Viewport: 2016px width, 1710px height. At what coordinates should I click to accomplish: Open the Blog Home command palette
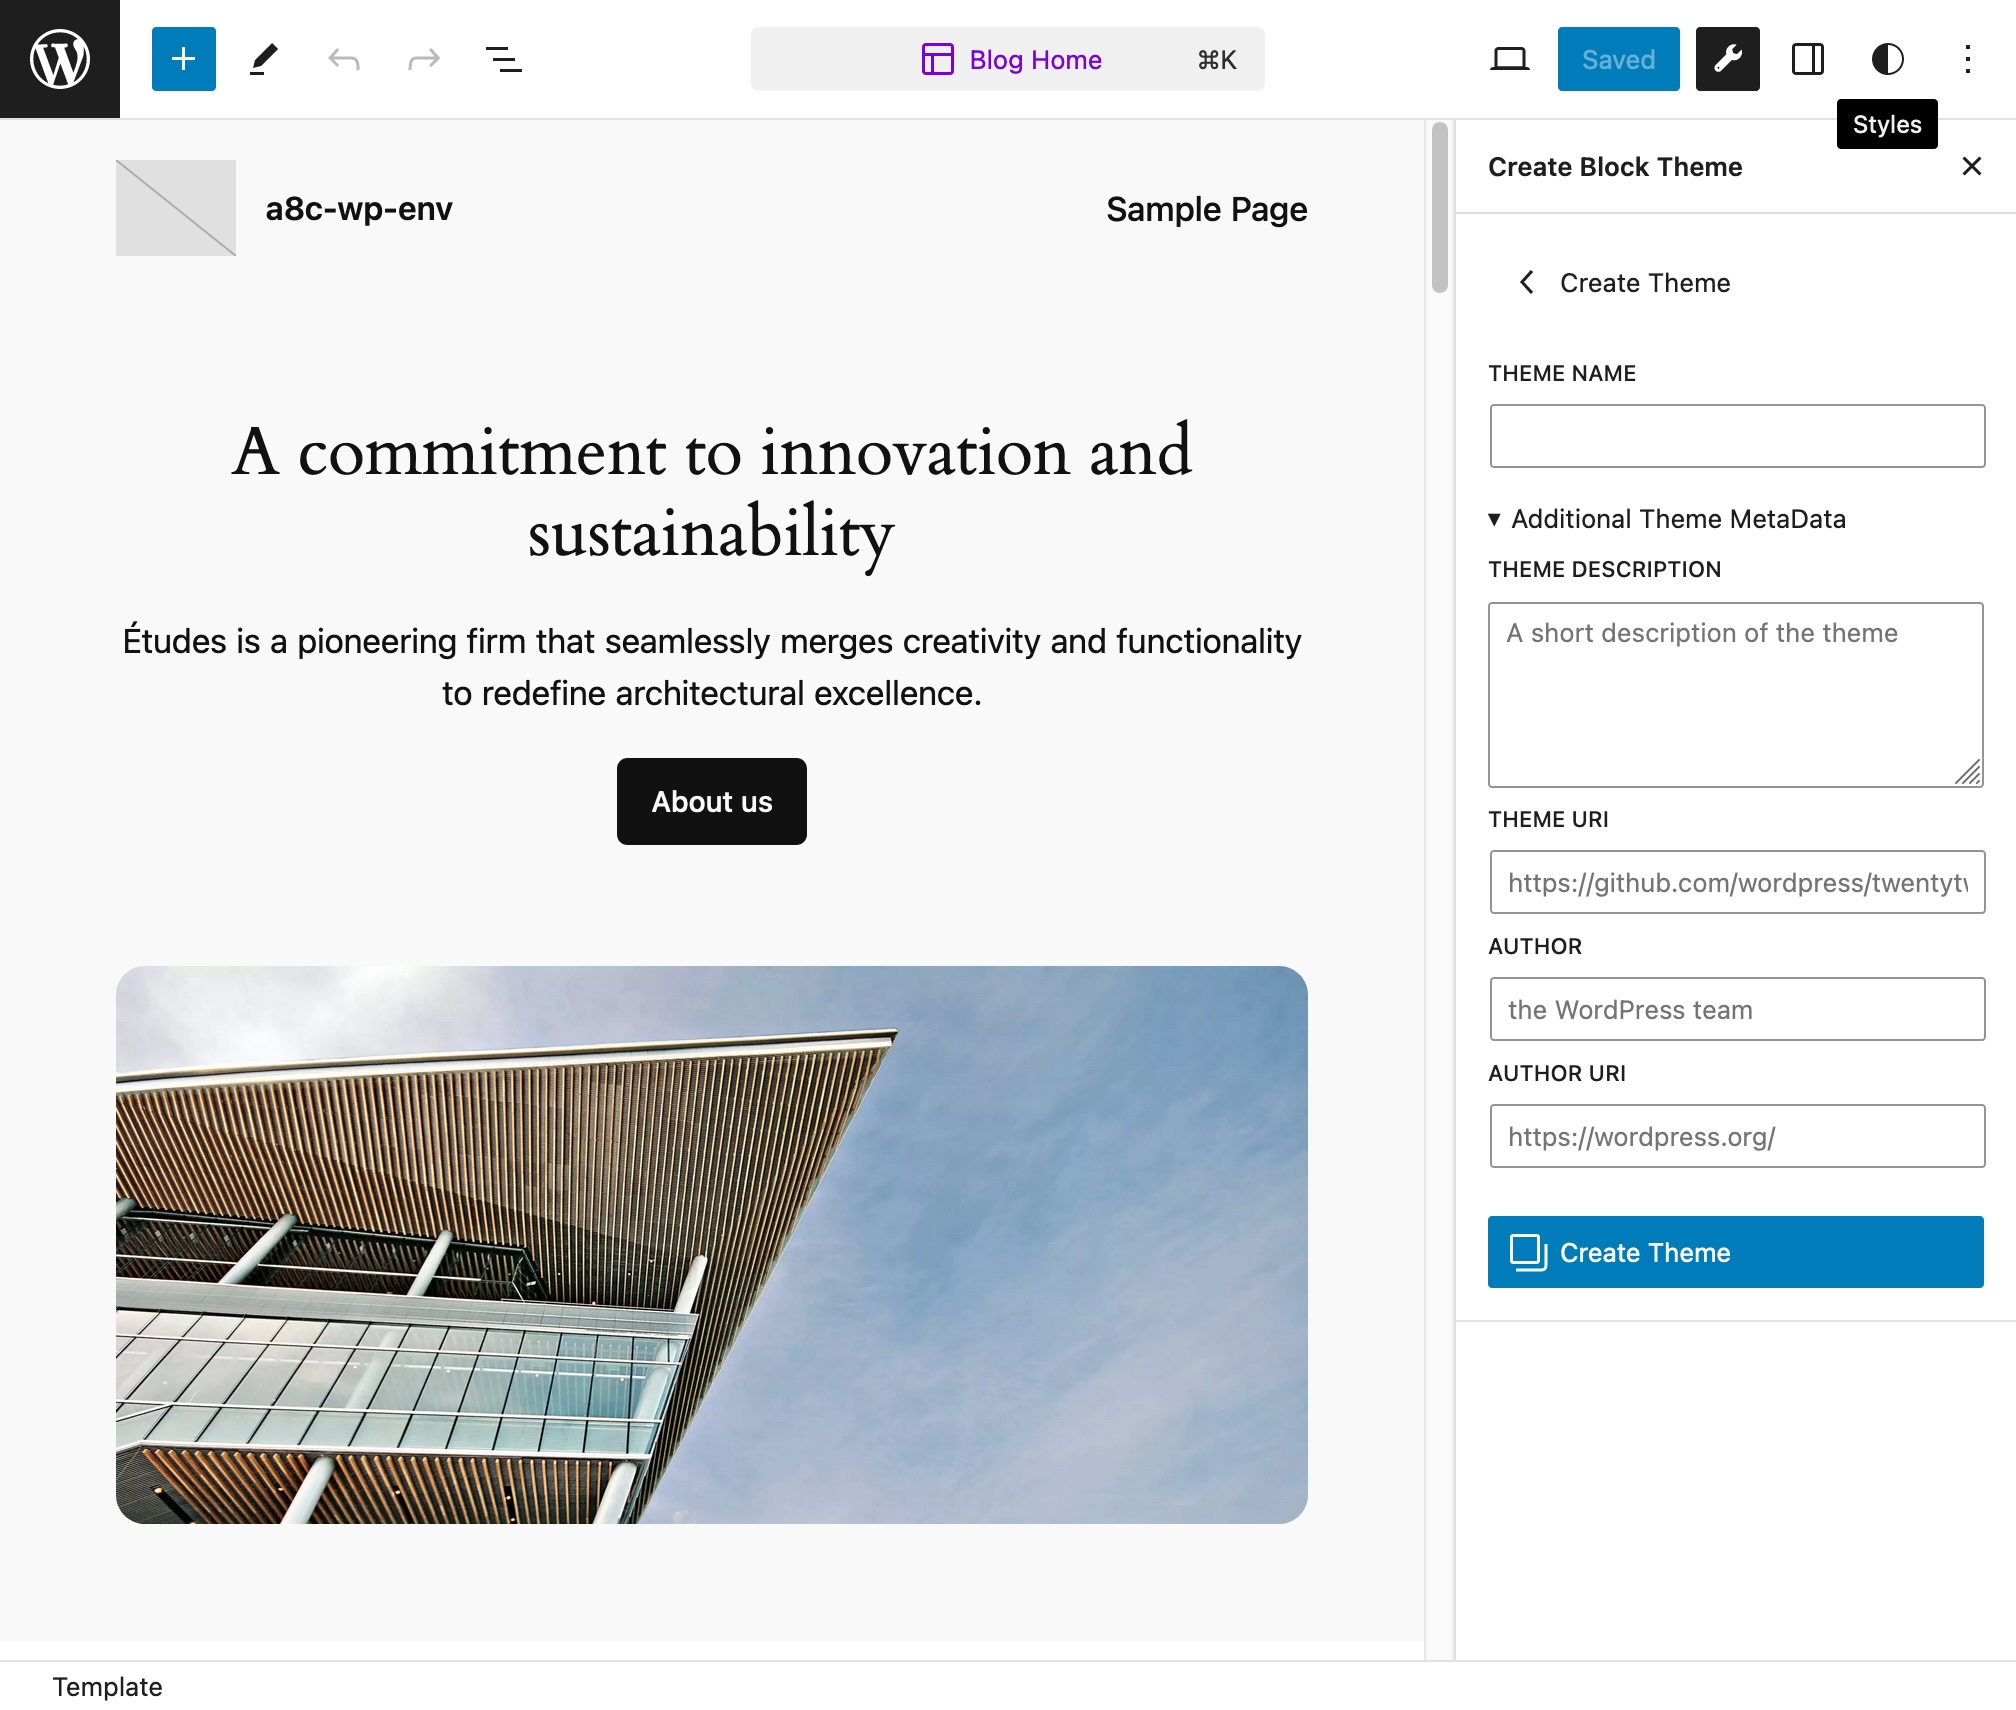(x=1007, y=59)
